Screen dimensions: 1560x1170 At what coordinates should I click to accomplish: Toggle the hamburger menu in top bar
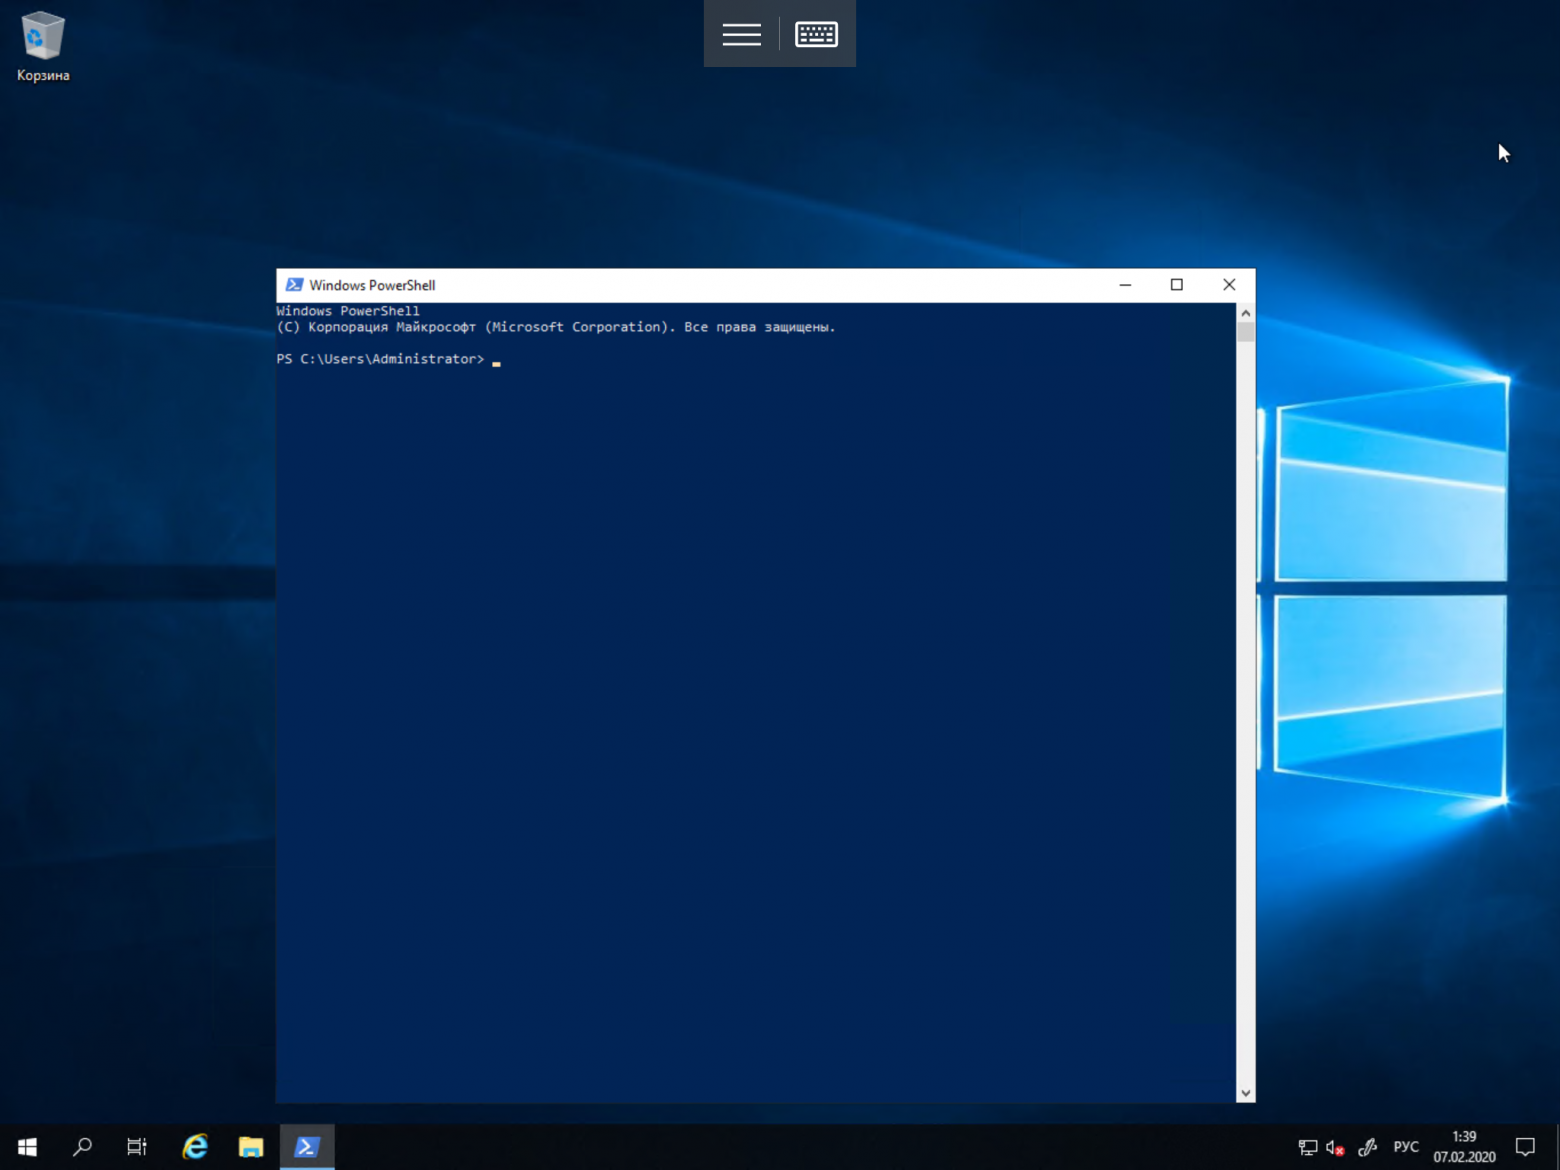click(x=741, y=33)
